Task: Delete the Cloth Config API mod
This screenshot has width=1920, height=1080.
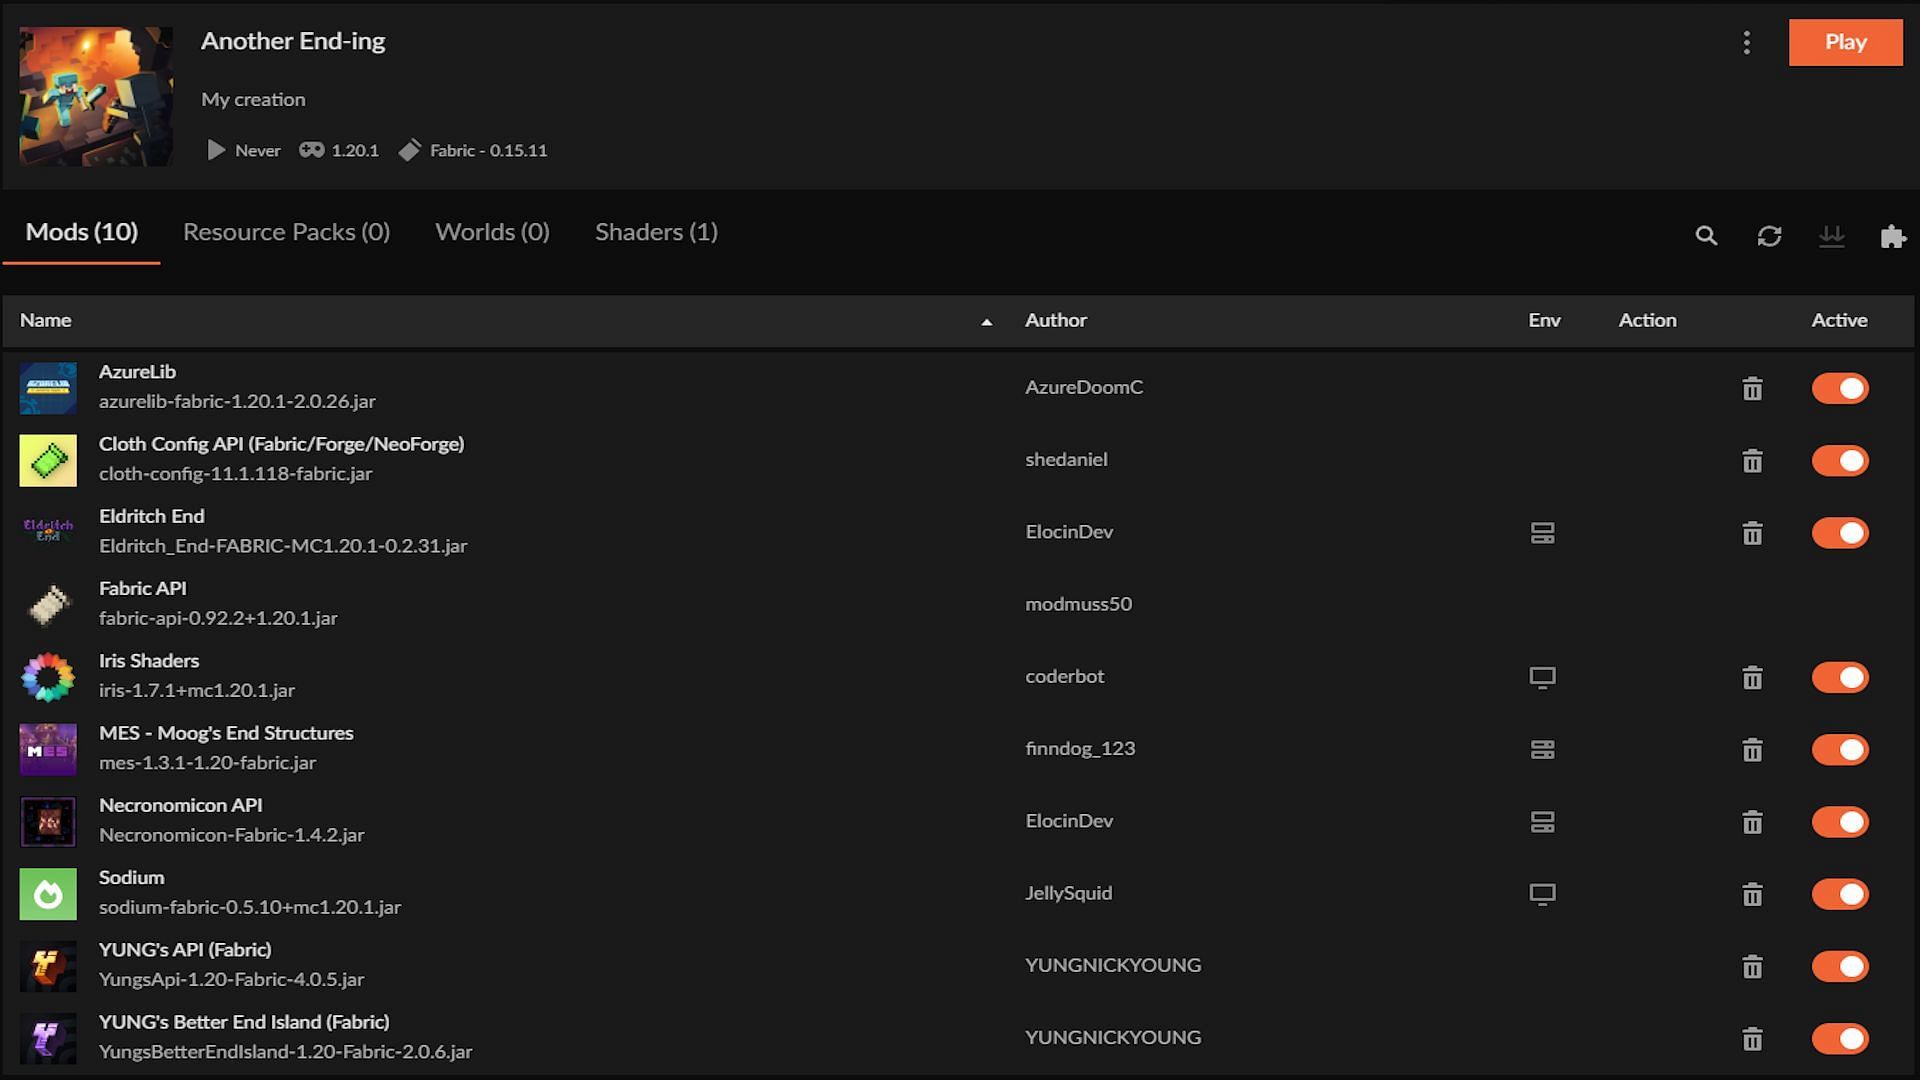Action: click(x=1752, y=460)
